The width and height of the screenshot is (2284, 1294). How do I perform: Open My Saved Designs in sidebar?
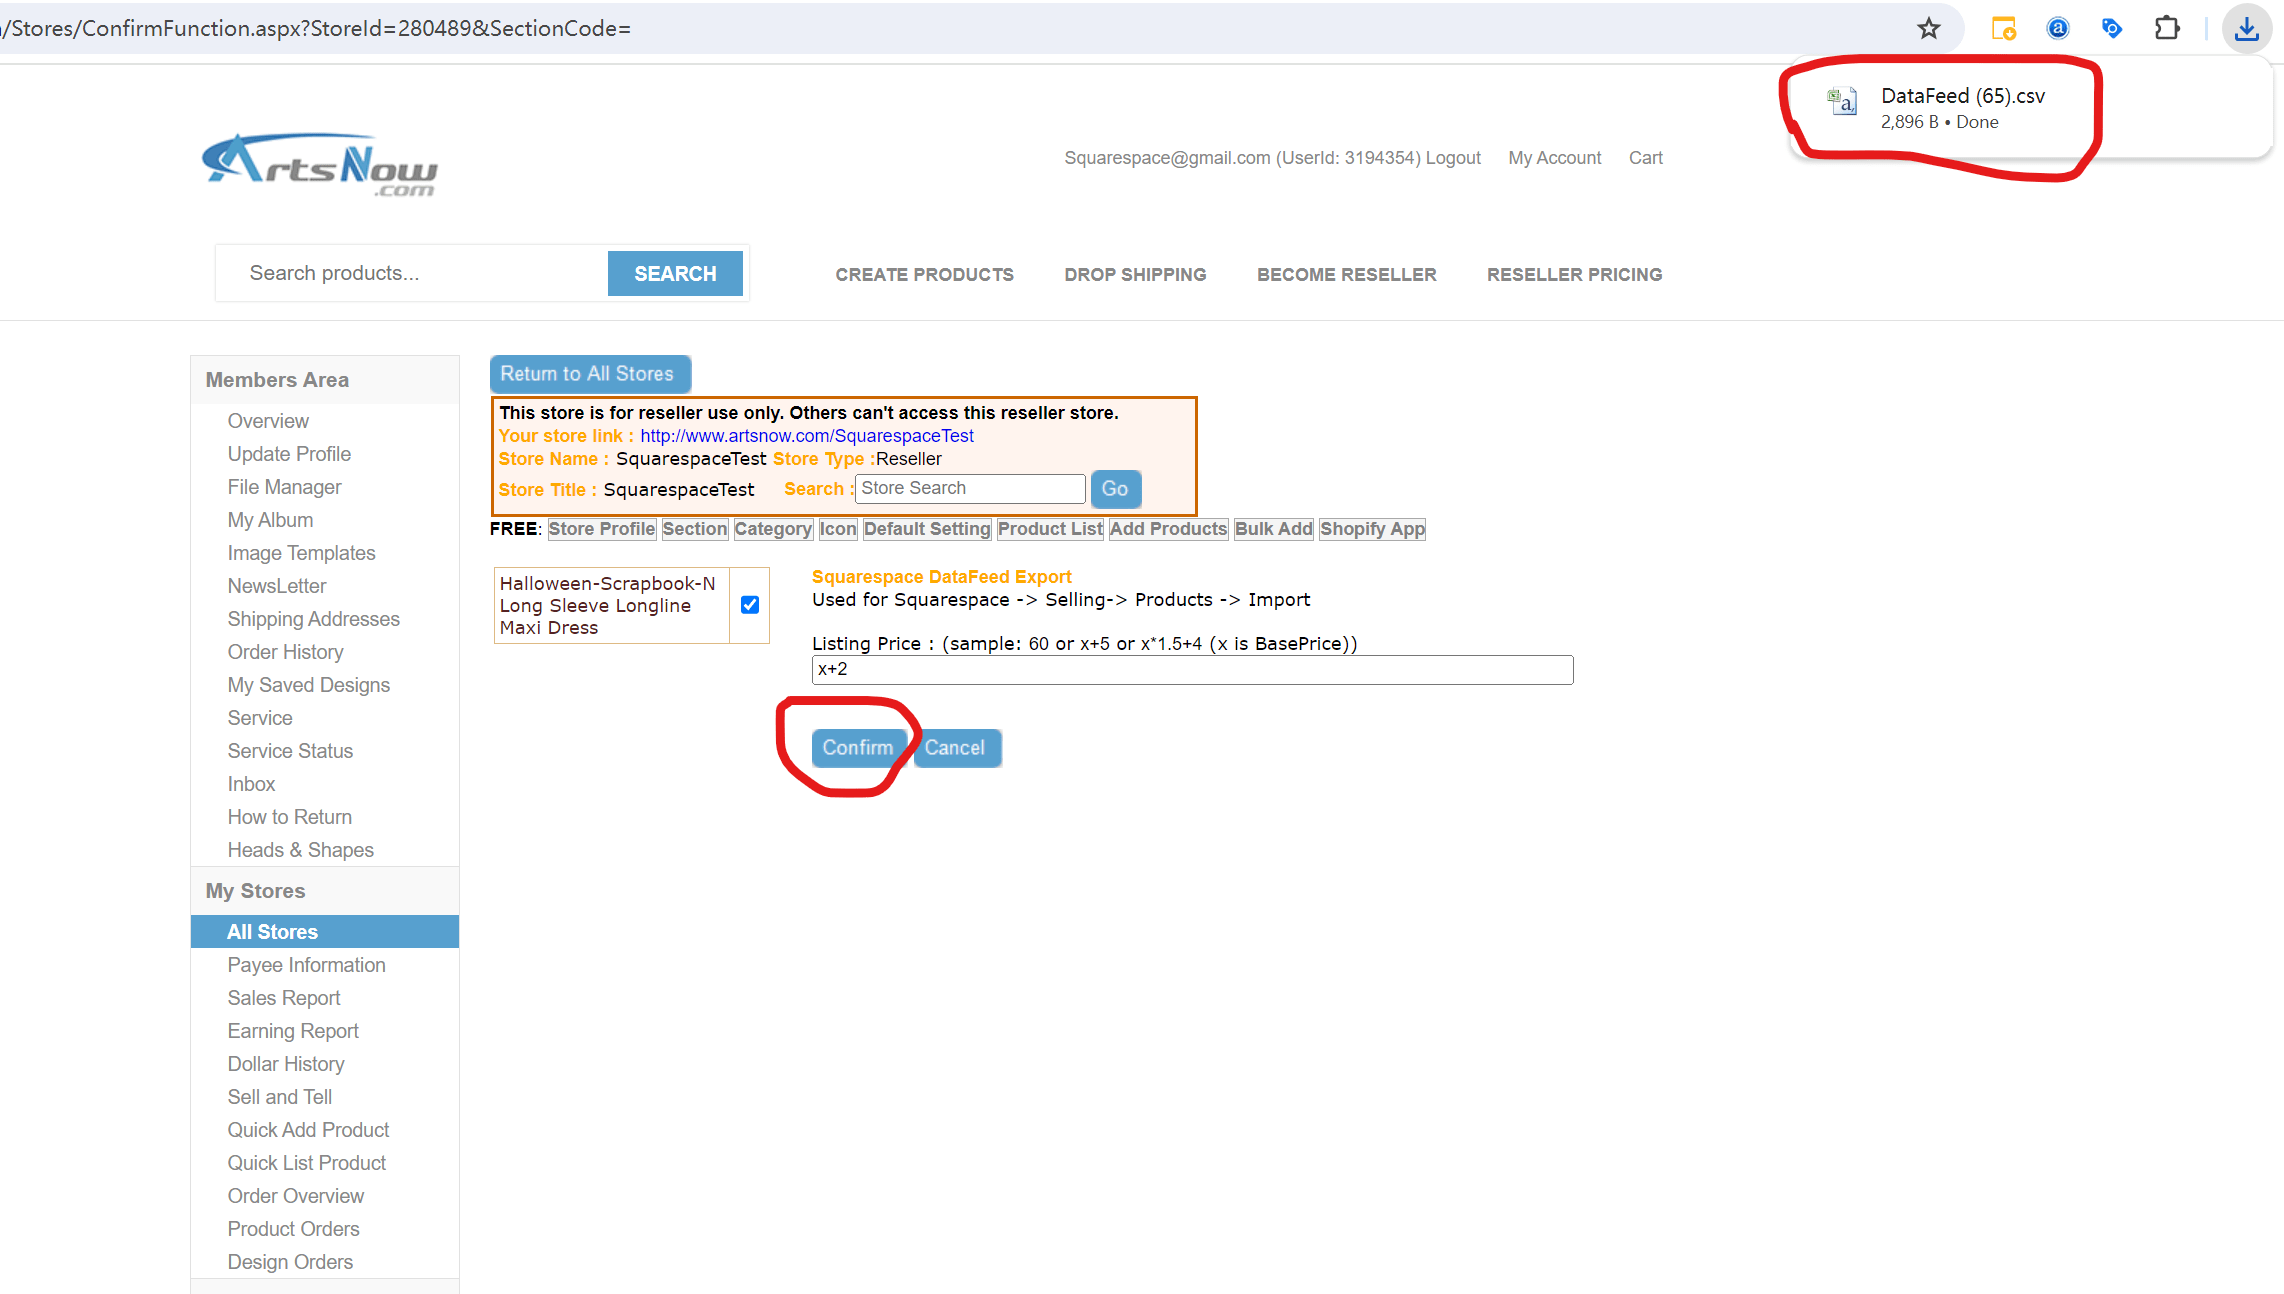coord(308,685)
